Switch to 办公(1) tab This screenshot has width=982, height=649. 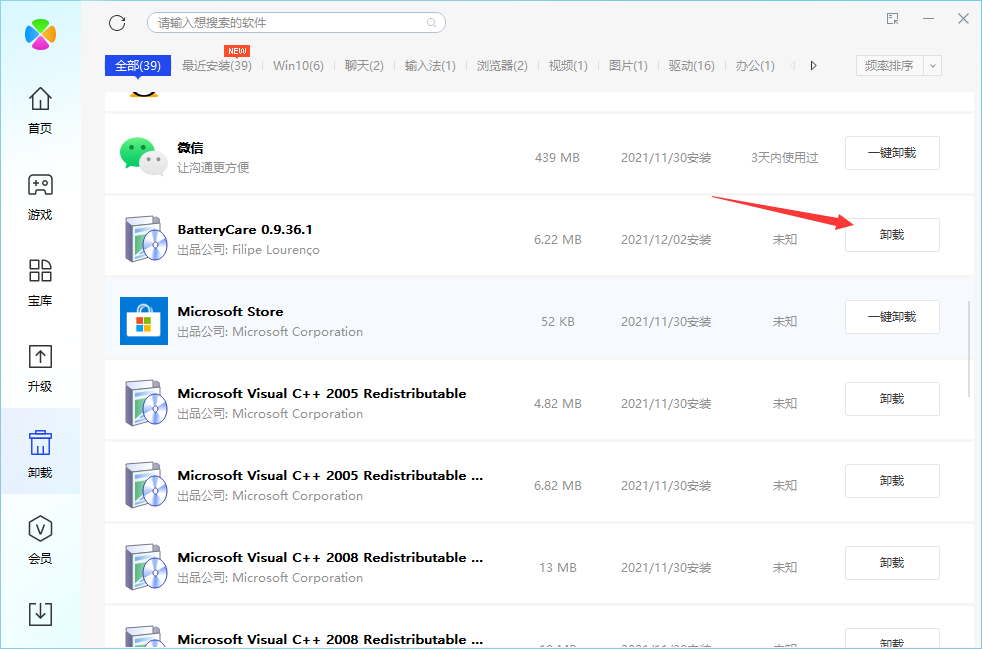[x=755, y=66]
